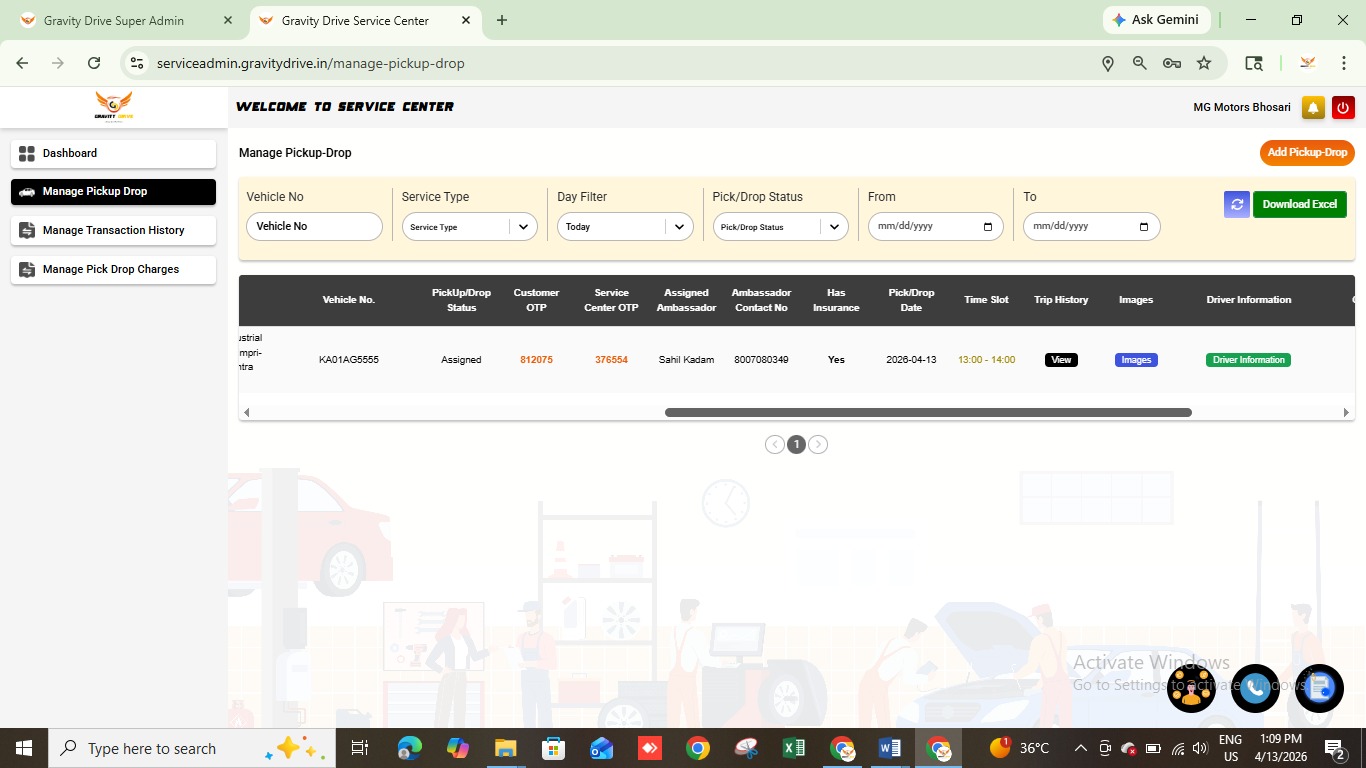This screenshot has width=1366, height=768.
Task: Bookmark this page with the star icon
Action: point(1204,63)
